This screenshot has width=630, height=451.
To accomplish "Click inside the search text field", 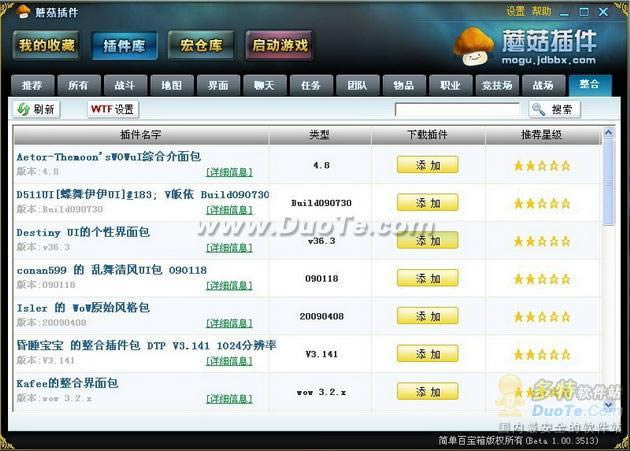I will pos(457,109).
